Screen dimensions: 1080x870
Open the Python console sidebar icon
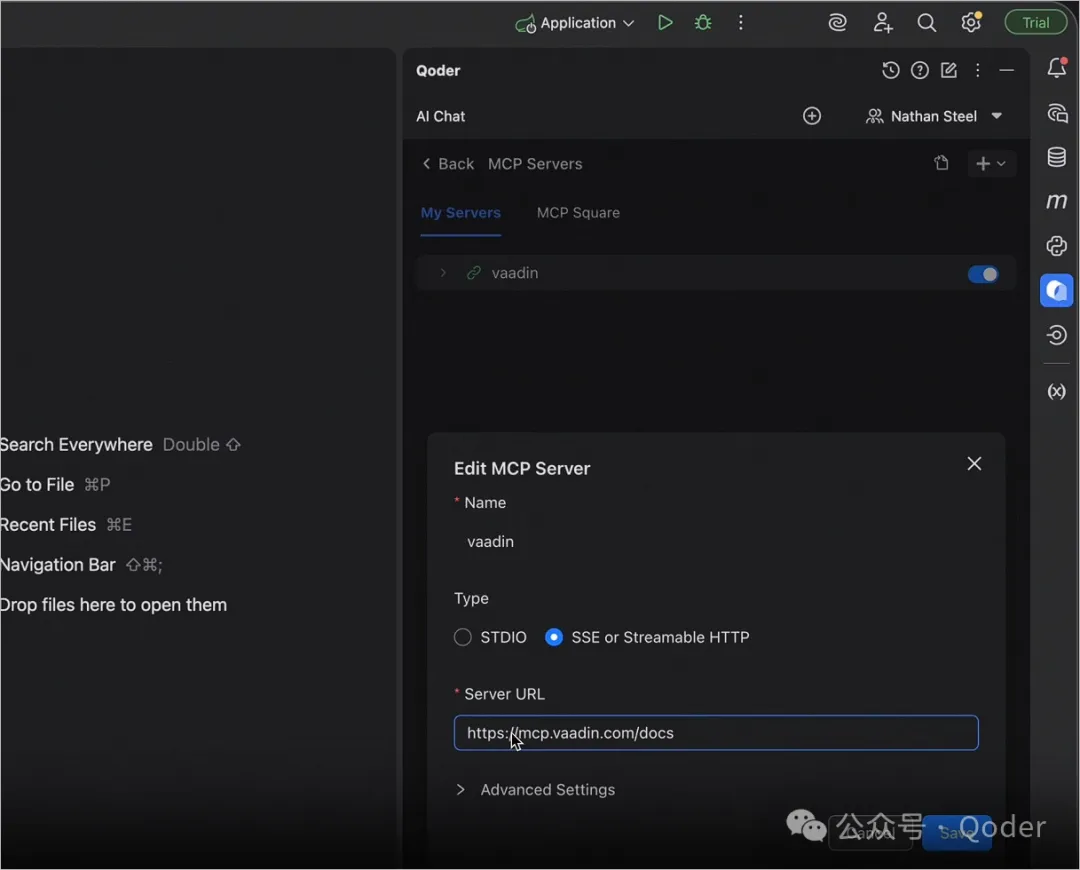(x=1057, y=246)
